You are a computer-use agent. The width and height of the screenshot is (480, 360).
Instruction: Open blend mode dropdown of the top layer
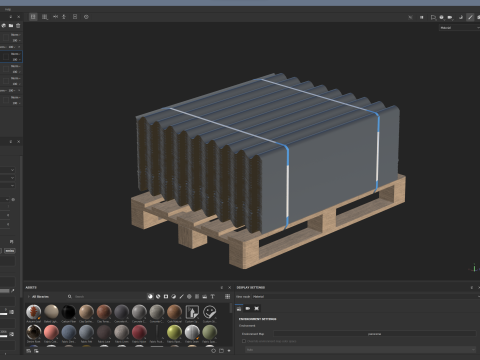[x=15, y=35]
